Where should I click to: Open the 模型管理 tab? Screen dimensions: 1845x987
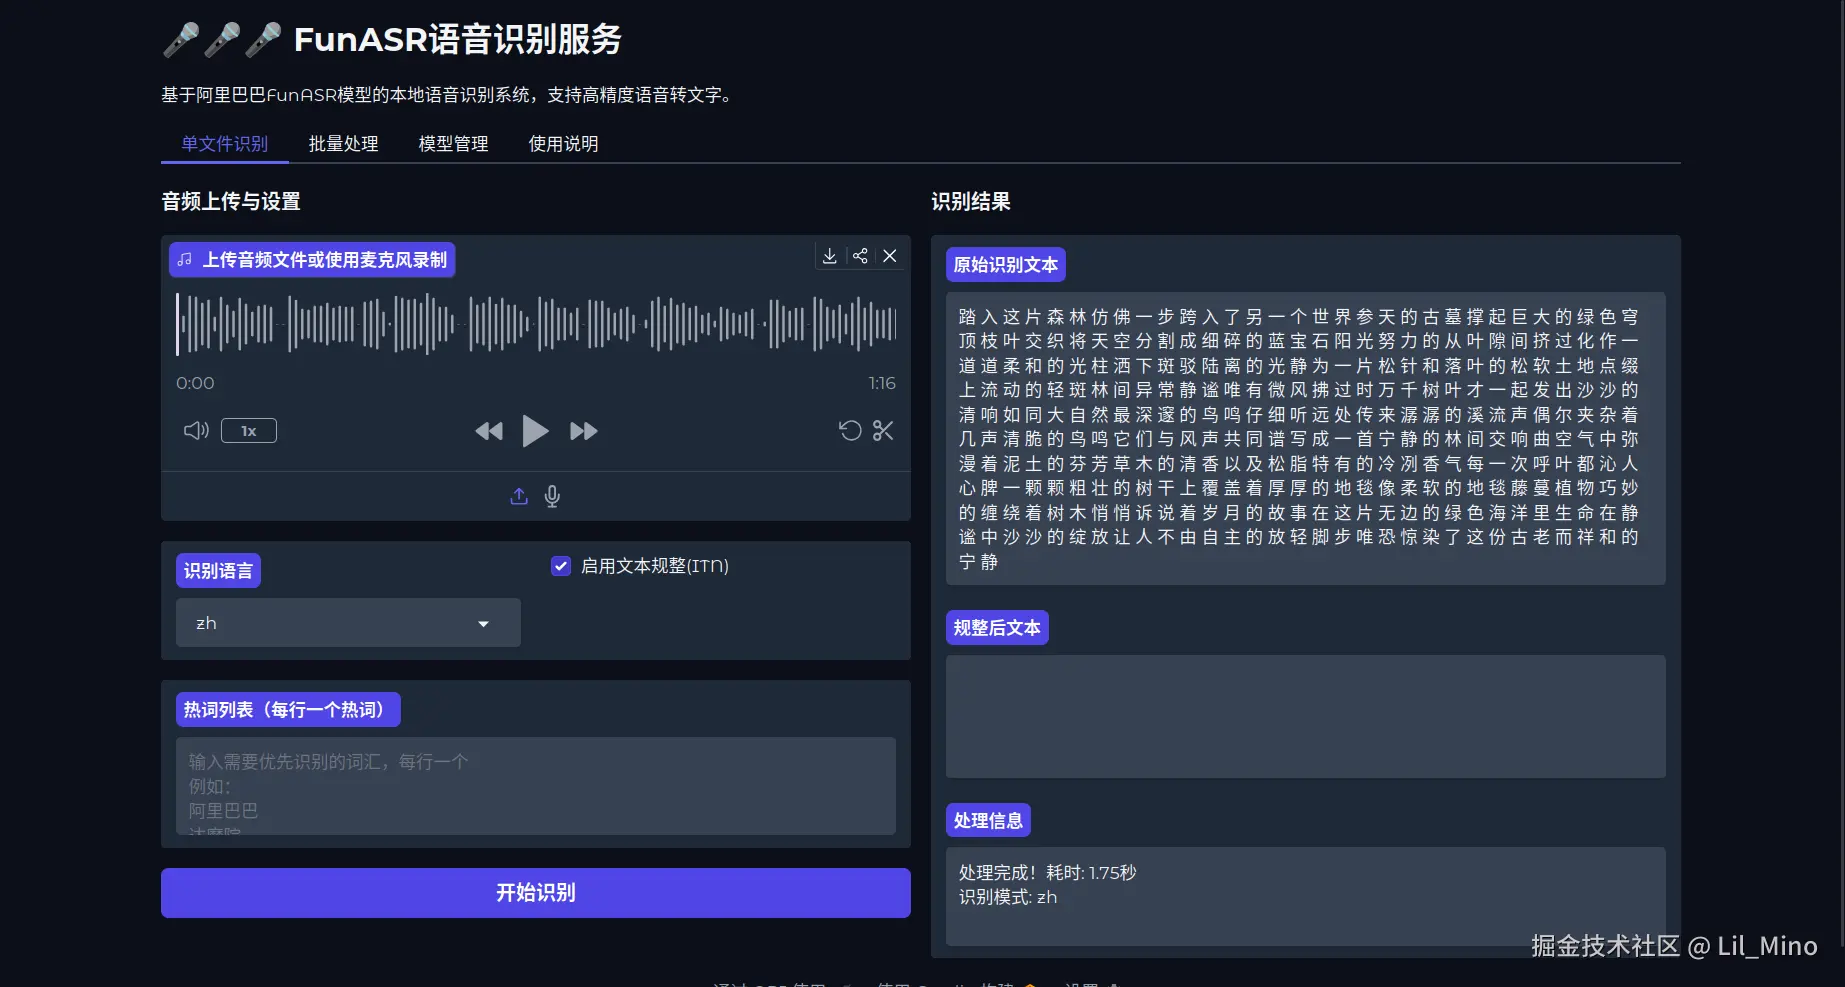(x=454, y=144)
